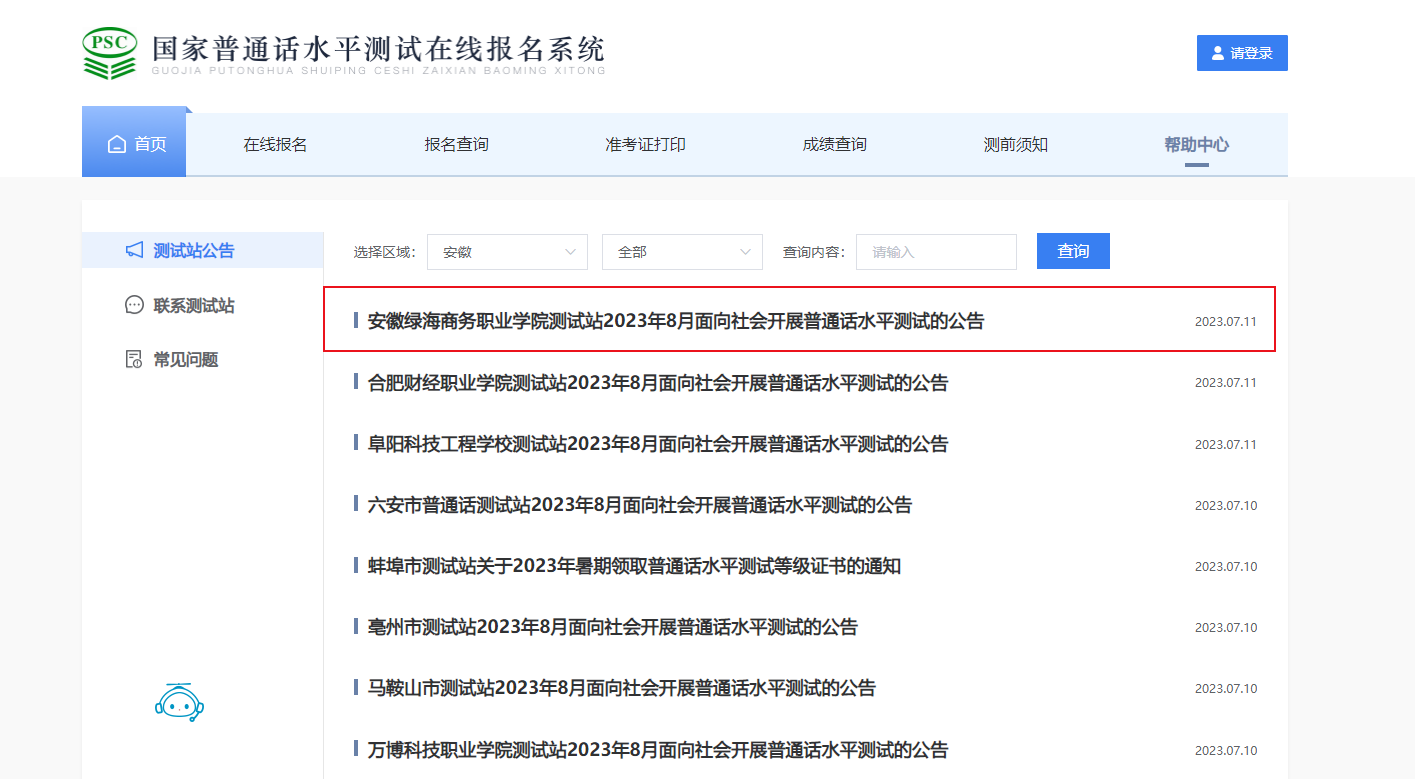Go to 准考证打印 page

click(645, 145)
